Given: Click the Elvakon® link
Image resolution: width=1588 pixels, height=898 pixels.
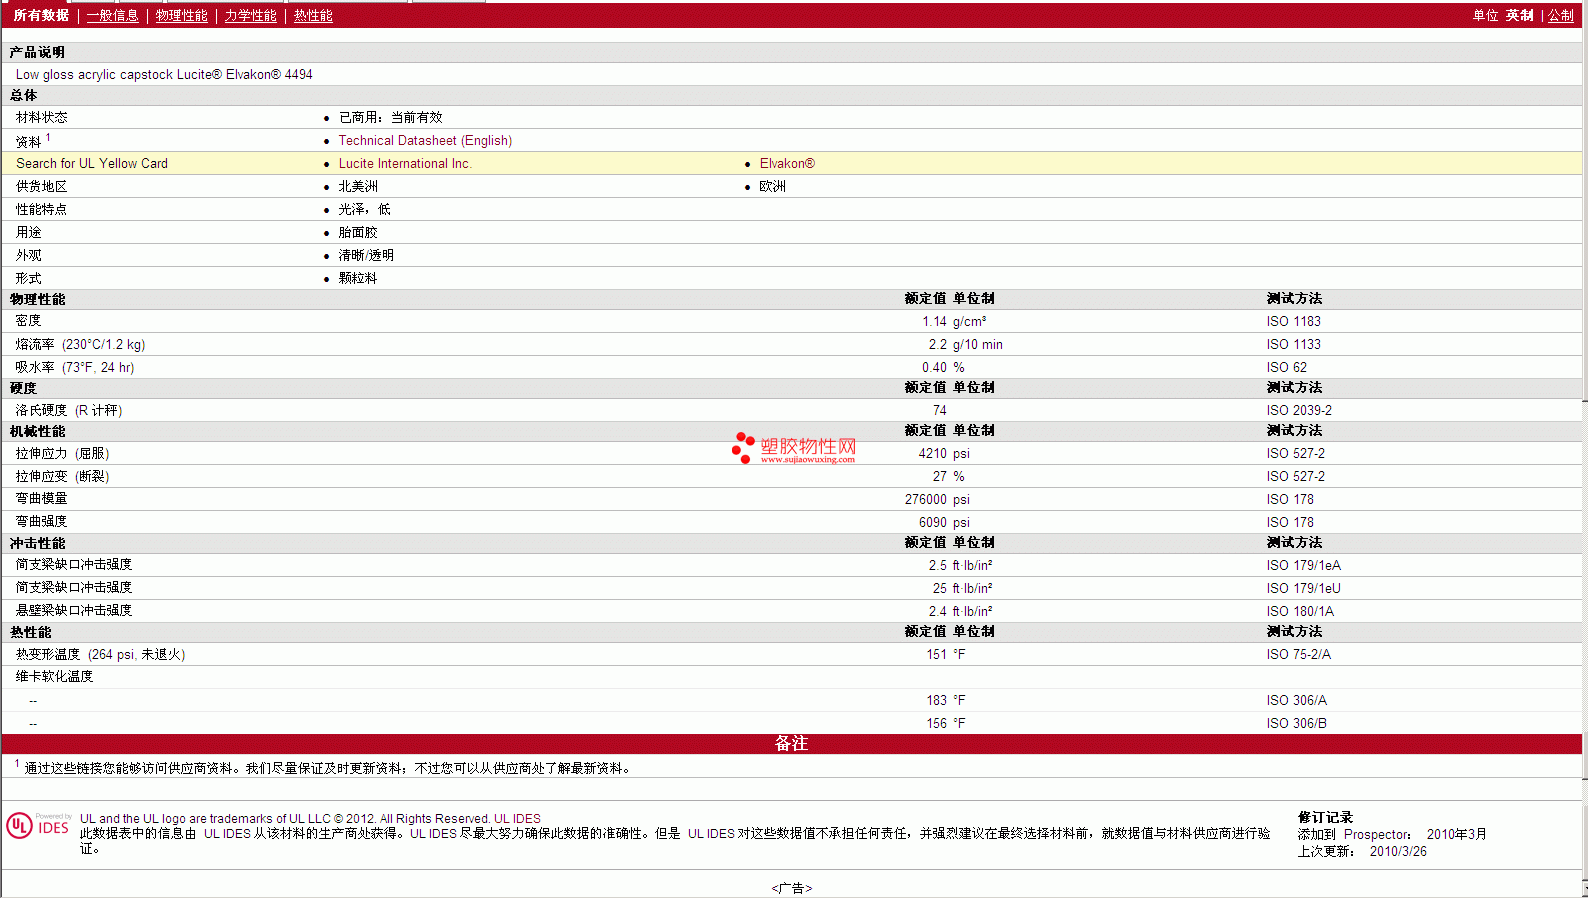Looking at the screenshot, I should pyautogui.click(x=787, y=164).
